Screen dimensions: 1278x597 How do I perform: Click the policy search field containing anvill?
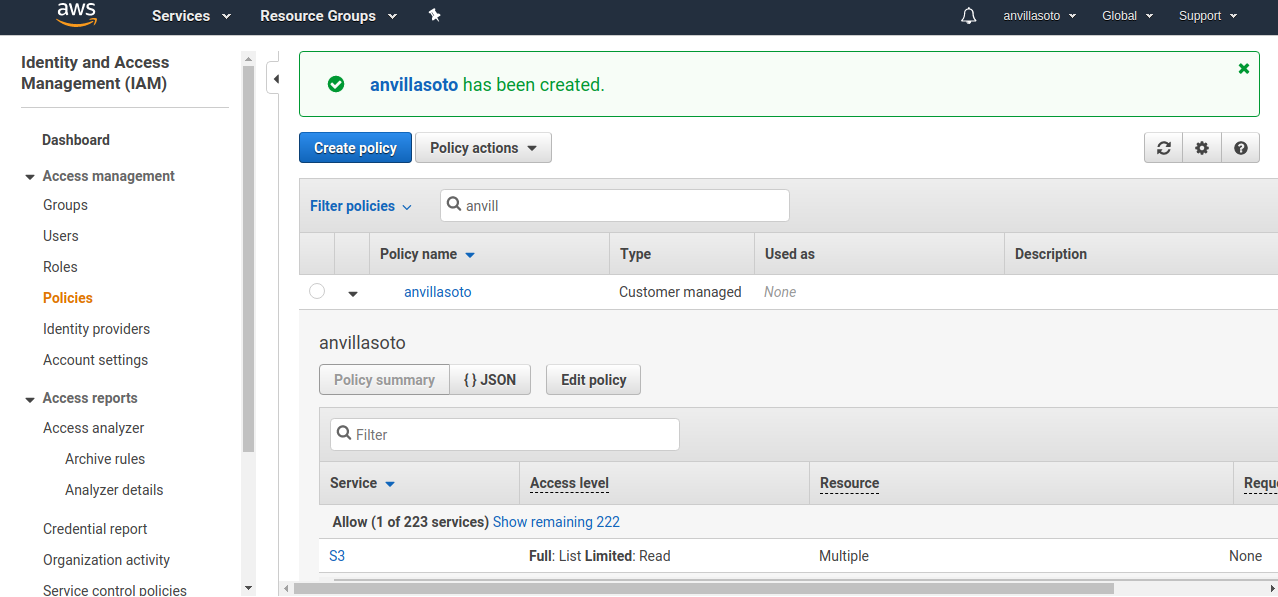click(x=615, y=206)
